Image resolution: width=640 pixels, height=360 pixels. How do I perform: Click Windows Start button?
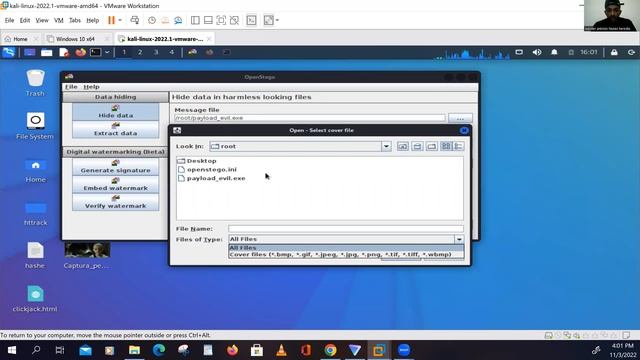point(11,350)
